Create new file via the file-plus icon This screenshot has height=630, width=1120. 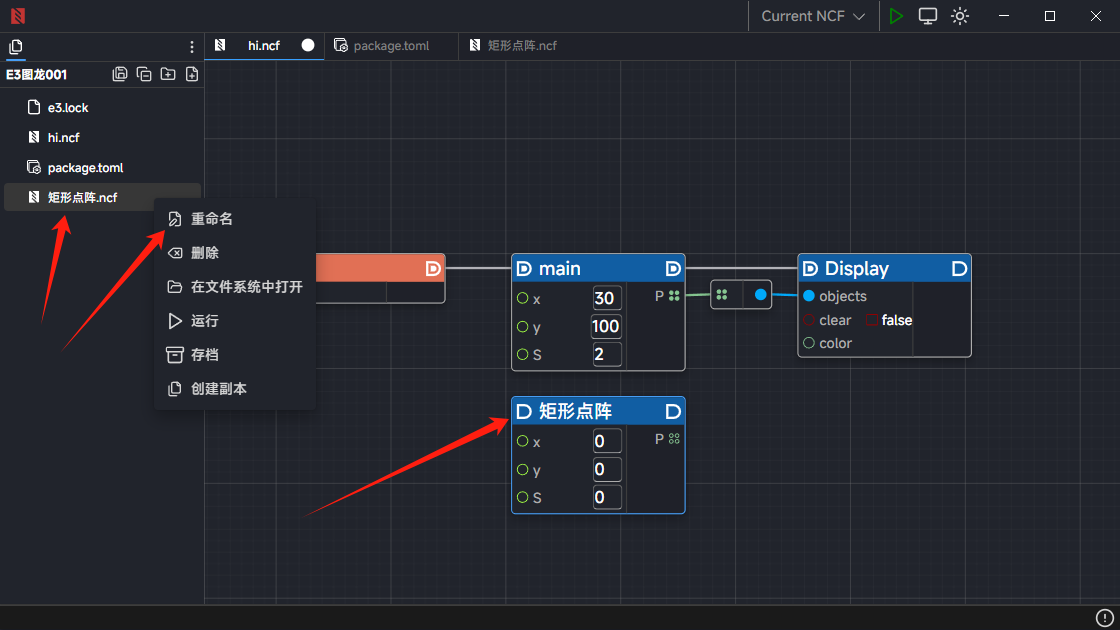[x=192, y=74]
